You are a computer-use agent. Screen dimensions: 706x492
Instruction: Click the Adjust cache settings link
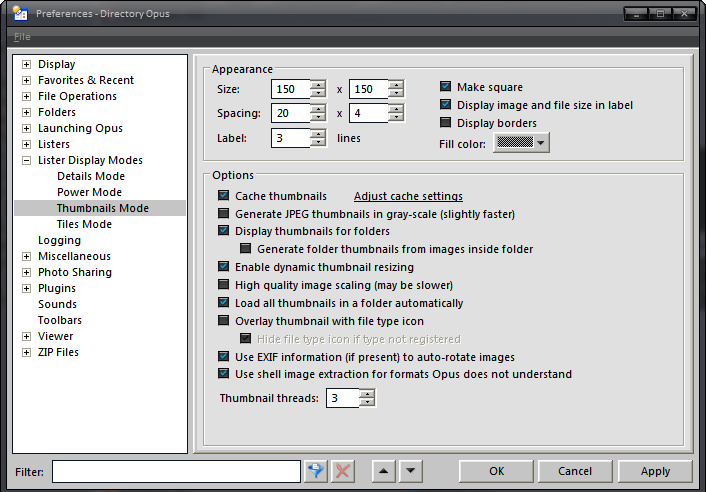tap(408, 196)
